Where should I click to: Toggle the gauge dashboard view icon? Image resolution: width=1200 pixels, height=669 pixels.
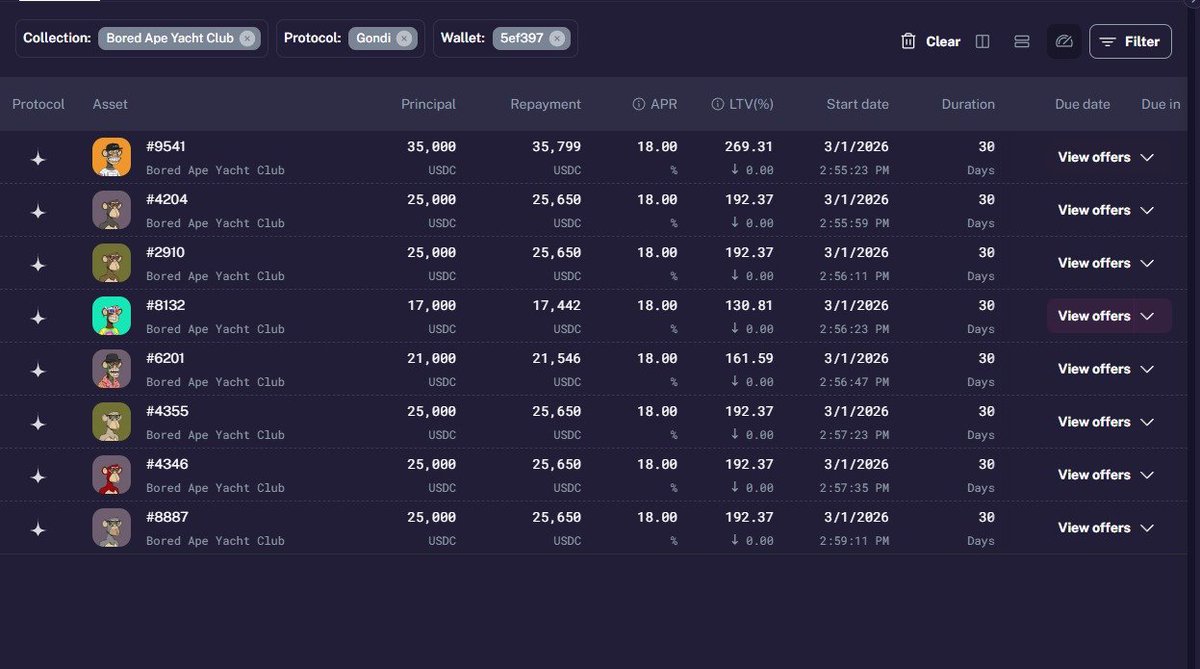click(1064, 41)
